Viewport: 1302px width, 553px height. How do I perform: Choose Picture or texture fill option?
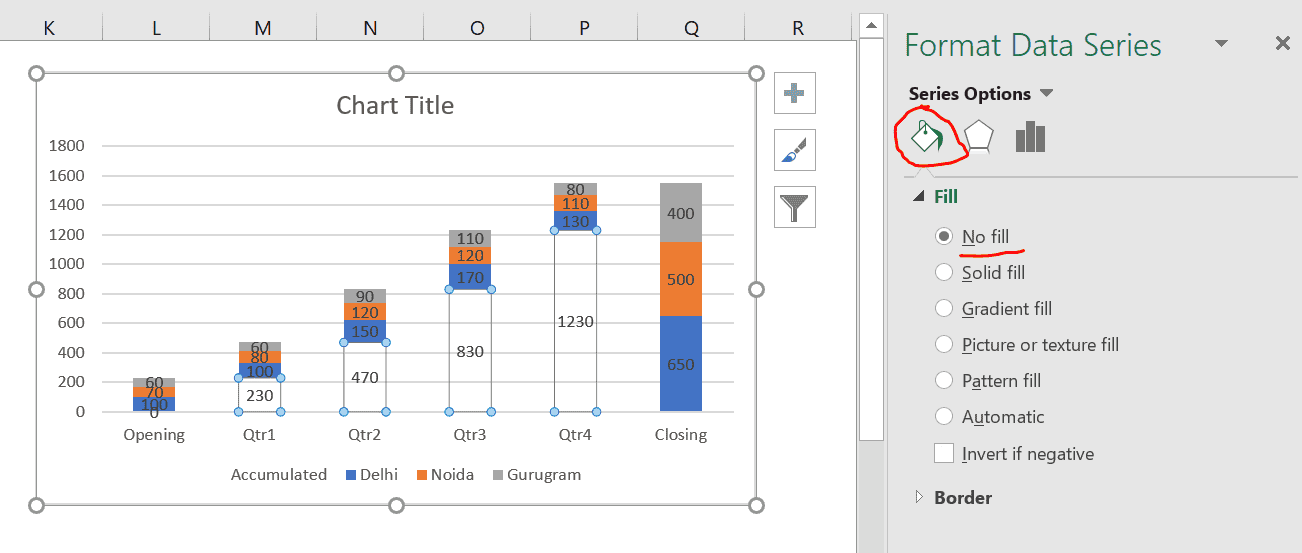tap(943, 345)
